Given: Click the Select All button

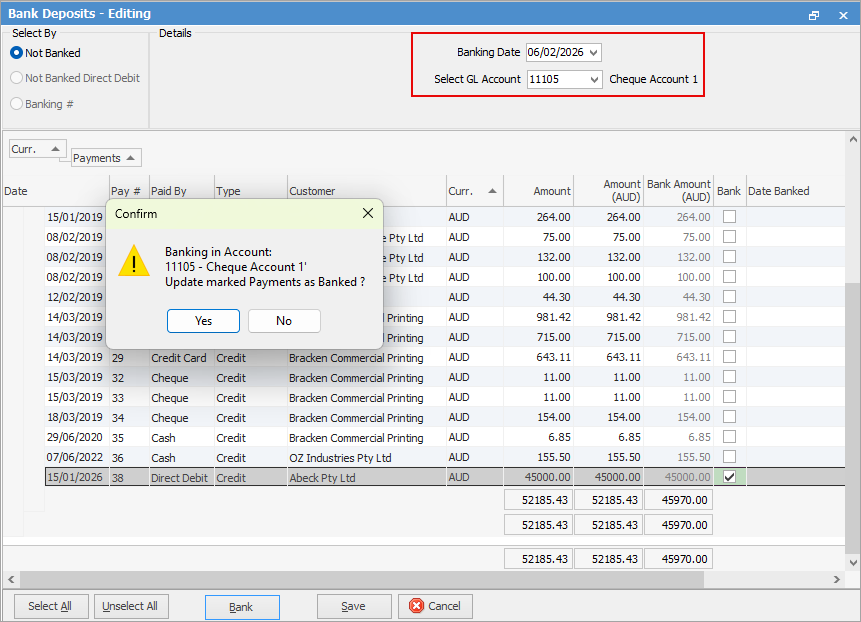Looking at the screenshot, I should pos(50,606).
